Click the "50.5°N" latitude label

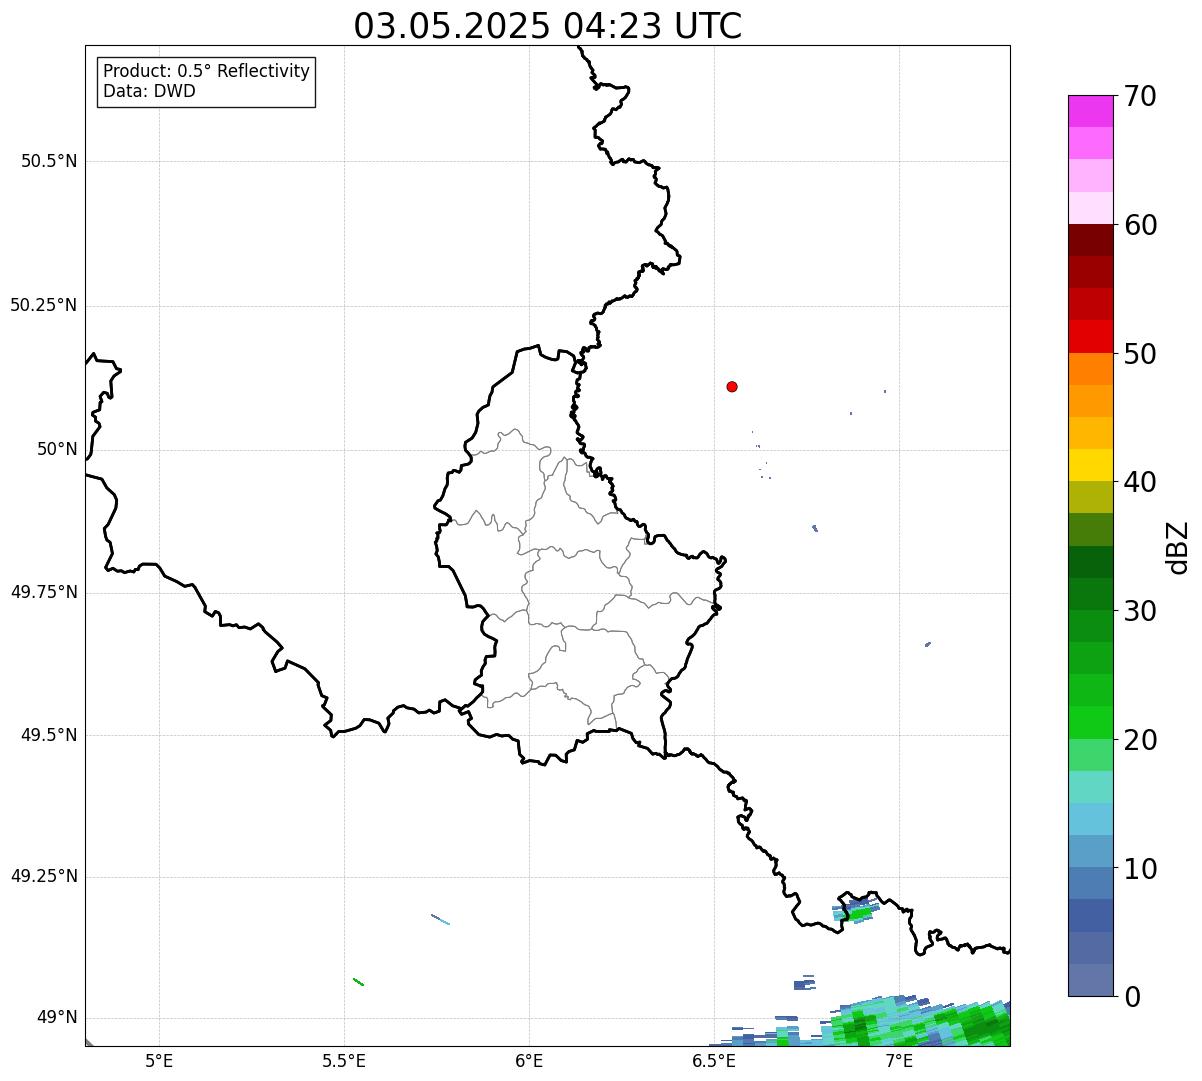(x=49, y=161)
